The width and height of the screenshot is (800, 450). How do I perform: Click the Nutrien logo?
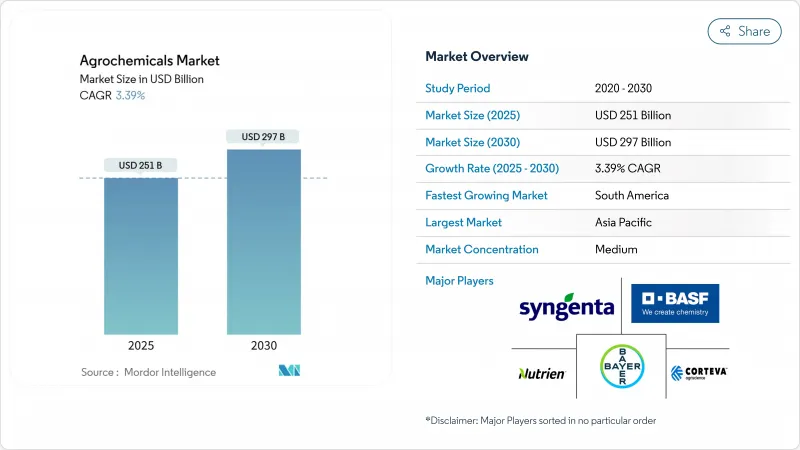pos(542,373)
